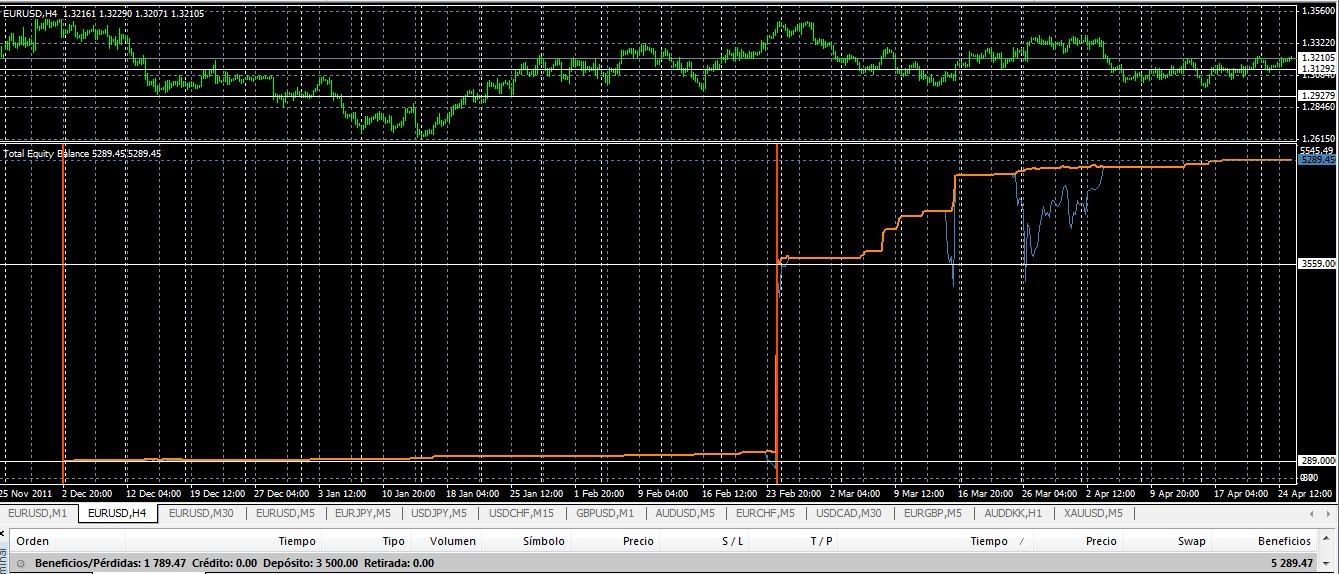Click the 289.000 level label
This screenshot has height=574, width=1339.
1316,461
